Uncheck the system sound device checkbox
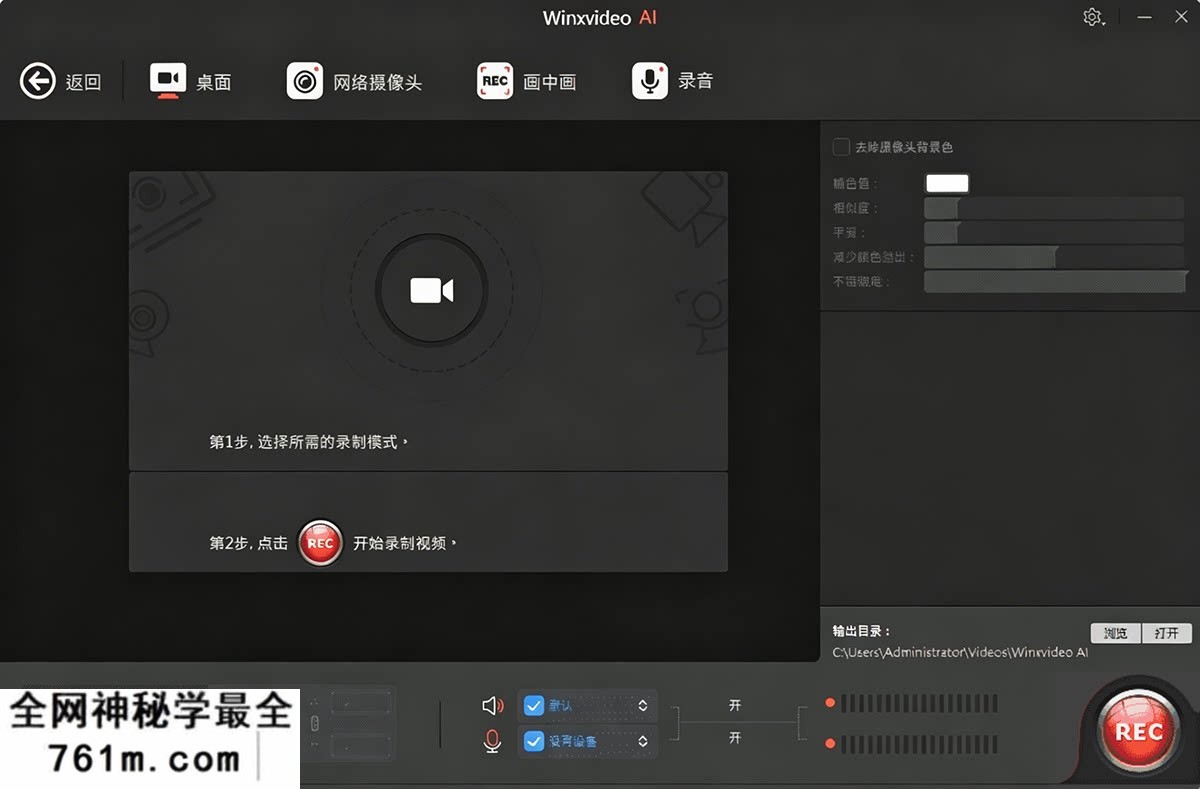 (x=534, y=706)
